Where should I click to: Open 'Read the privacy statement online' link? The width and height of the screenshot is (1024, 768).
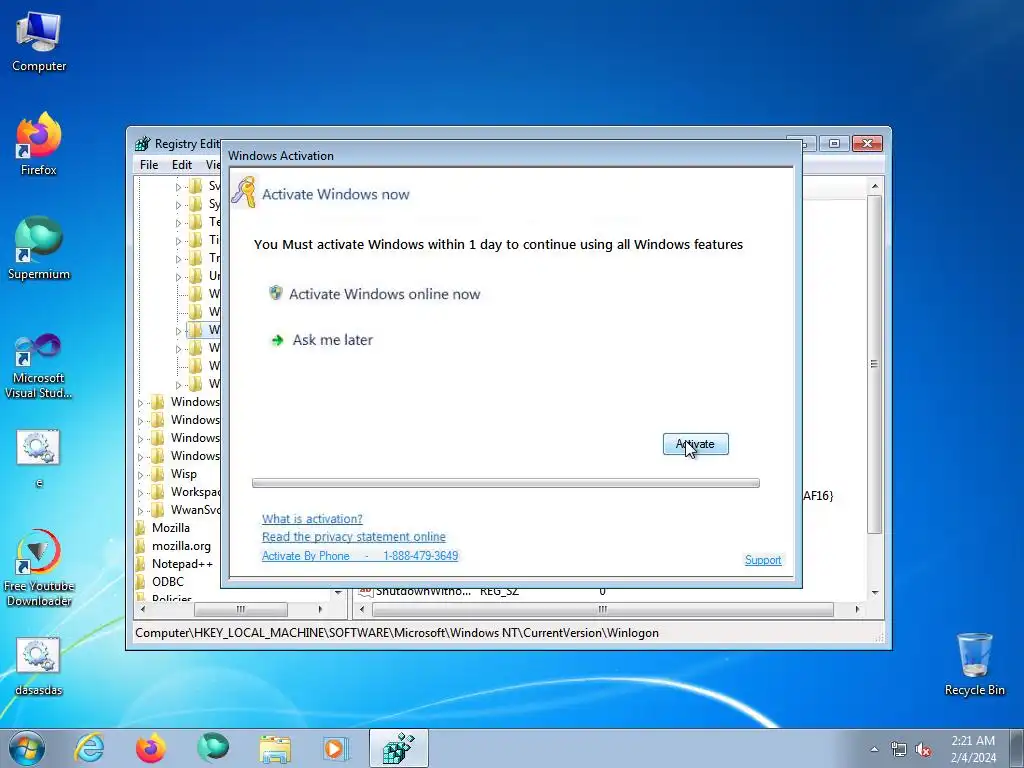353,536
